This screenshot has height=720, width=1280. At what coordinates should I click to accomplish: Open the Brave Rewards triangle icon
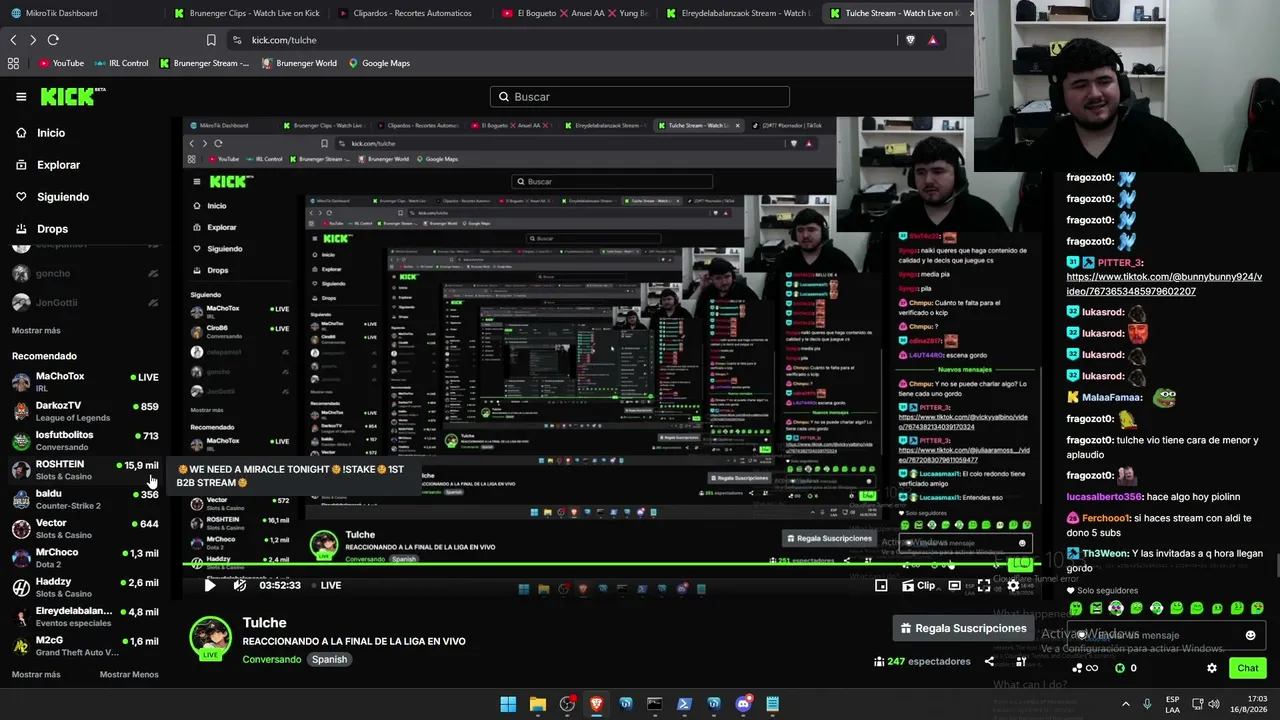[x=932, y=40]
